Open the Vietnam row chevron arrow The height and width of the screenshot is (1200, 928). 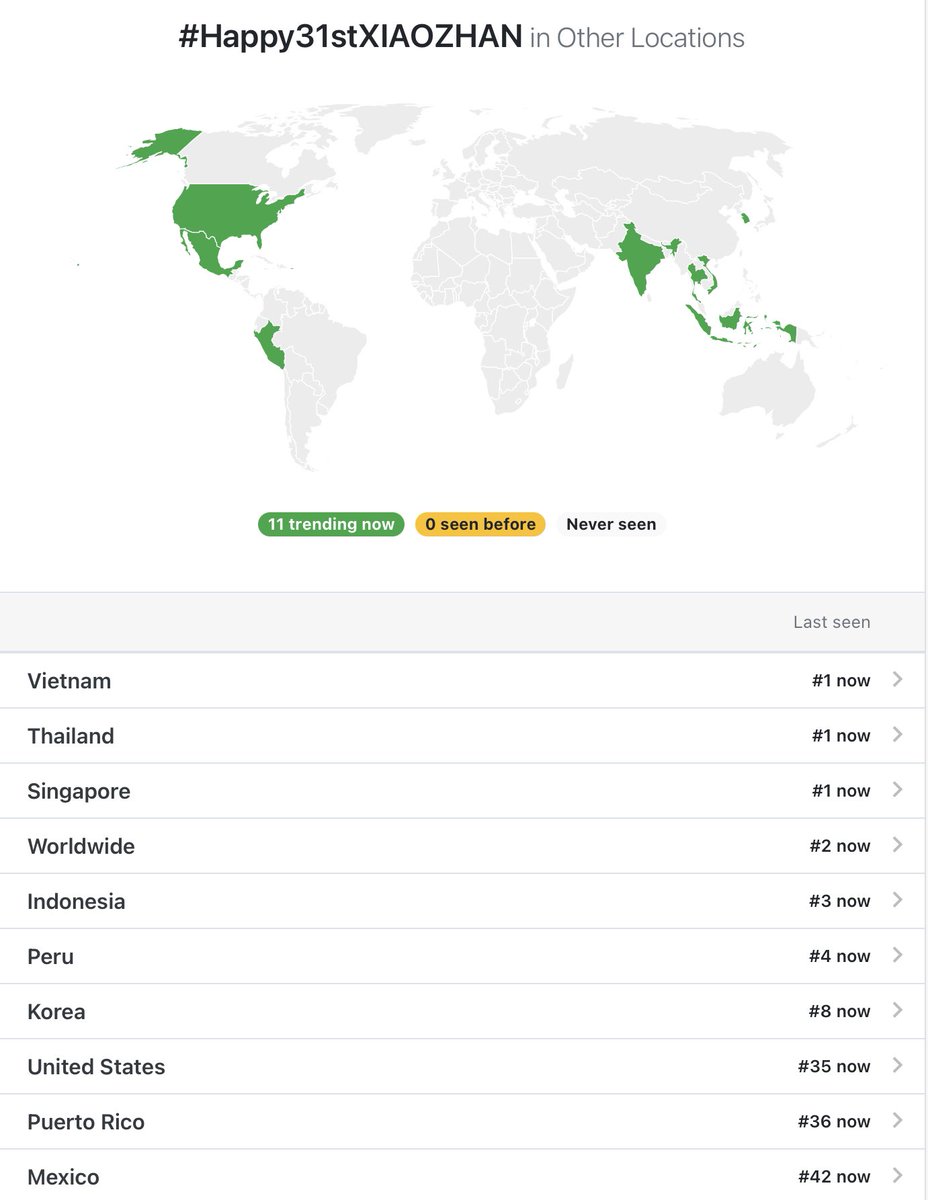click(x=897, y=680)
